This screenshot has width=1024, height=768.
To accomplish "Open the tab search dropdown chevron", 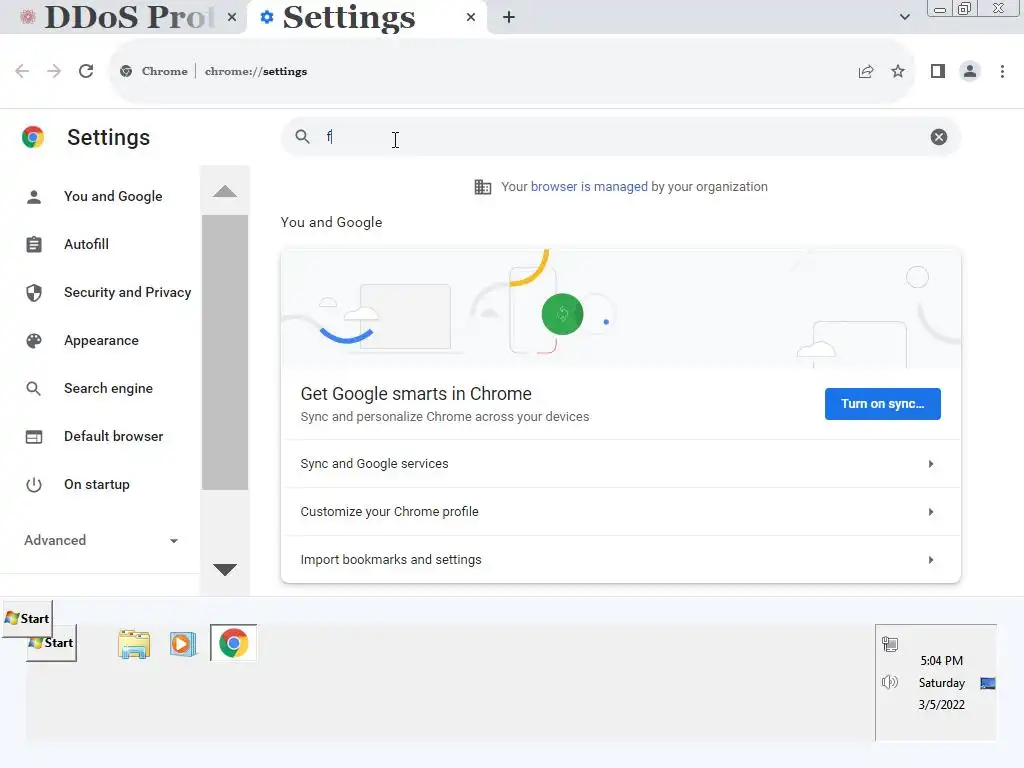I will (x=905, y=17).
